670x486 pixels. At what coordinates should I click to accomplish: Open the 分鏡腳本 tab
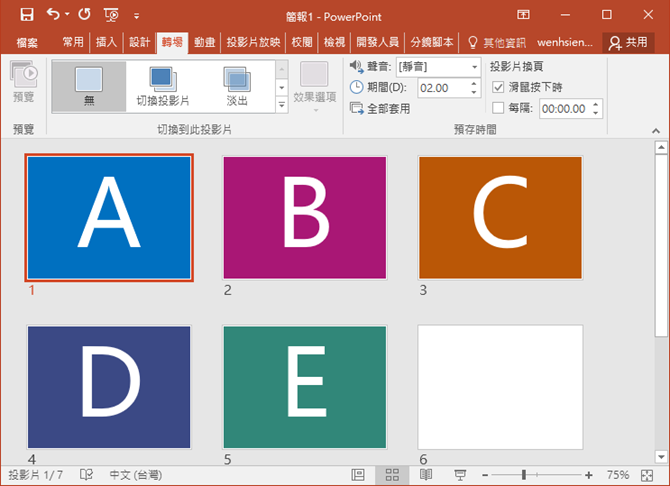click(x=432, y=42)
